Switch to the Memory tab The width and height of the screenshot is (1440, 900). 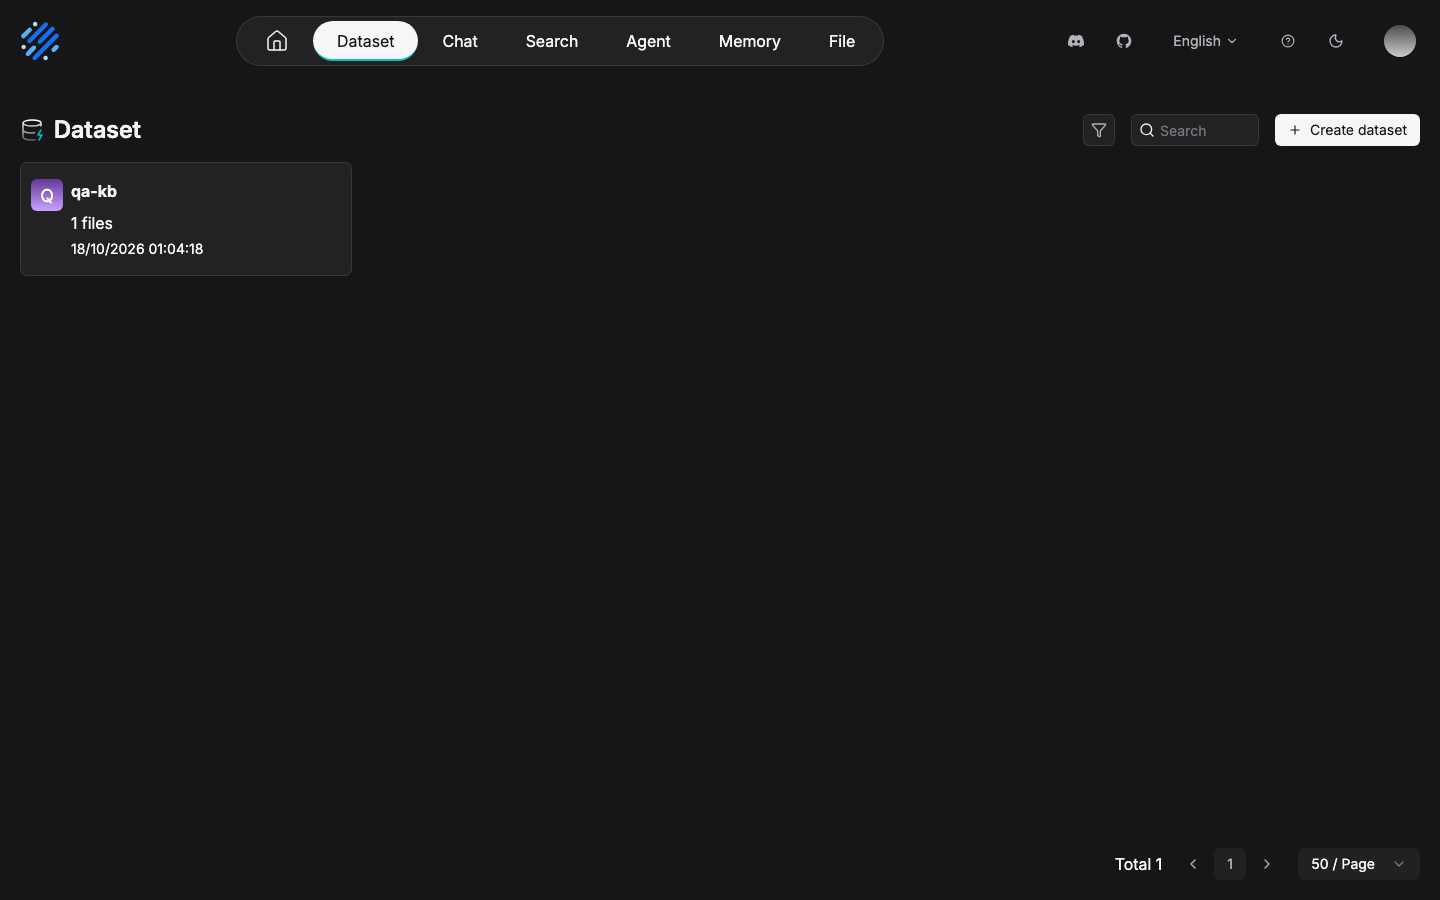click(750, 41)
